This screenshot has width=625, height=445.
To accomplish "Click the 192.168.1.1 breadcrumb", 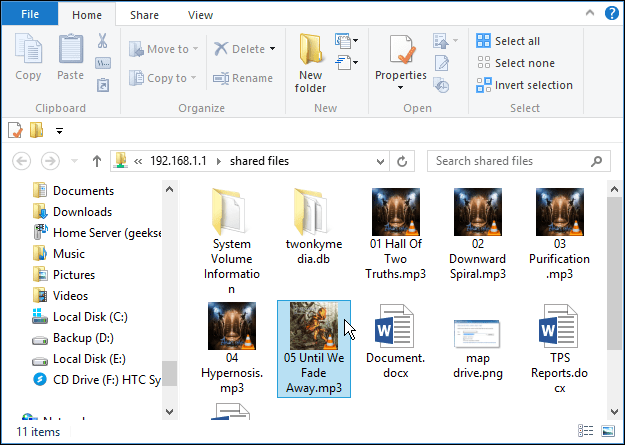I will (178, 161).
